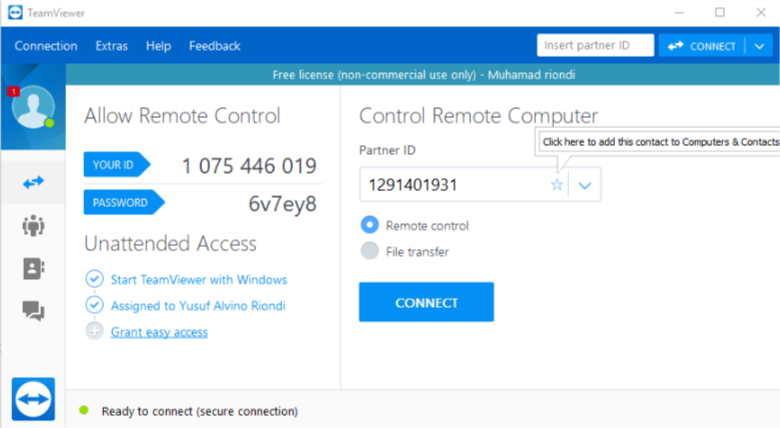The height and width of the screenshot is (428, 780).
Task: Click the large blue CONNECT button
Action: point(426,302)
